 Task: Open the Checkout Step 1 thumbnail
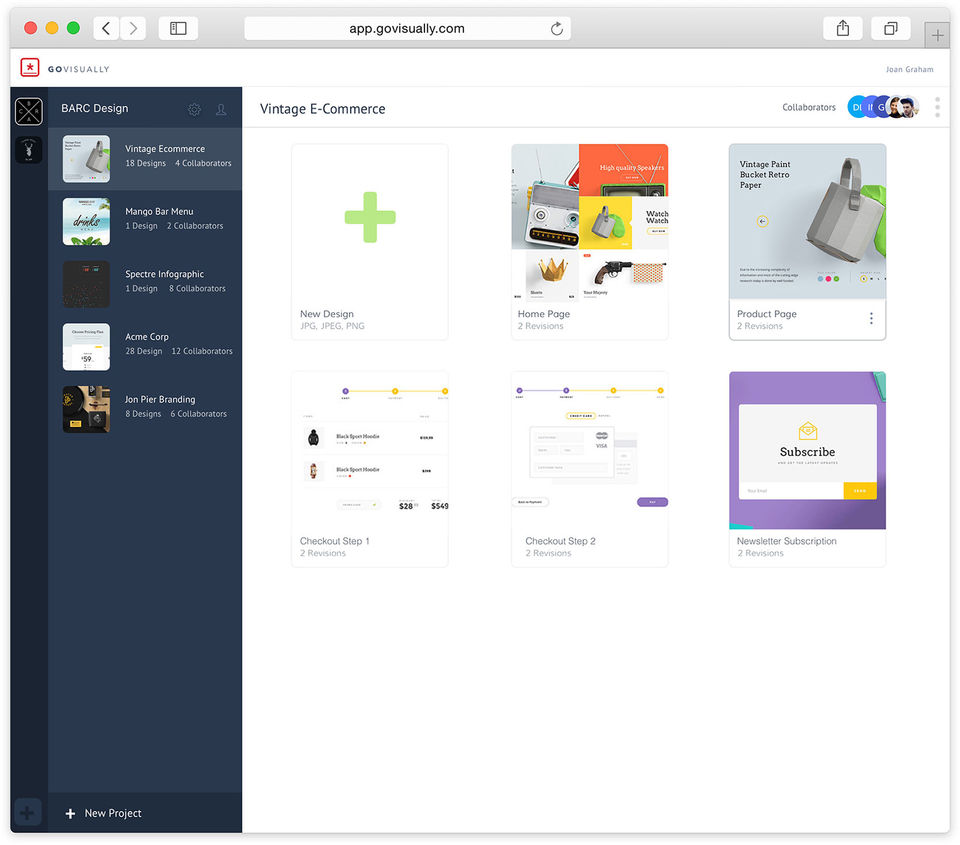tap(370, 449)
